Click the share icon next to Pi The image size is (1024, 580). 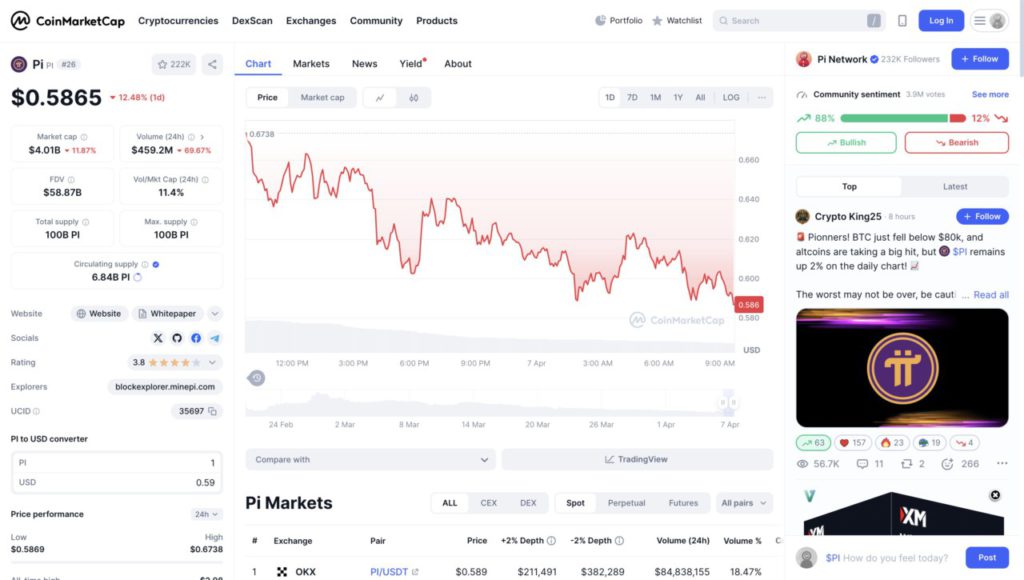tap(212, 64)
